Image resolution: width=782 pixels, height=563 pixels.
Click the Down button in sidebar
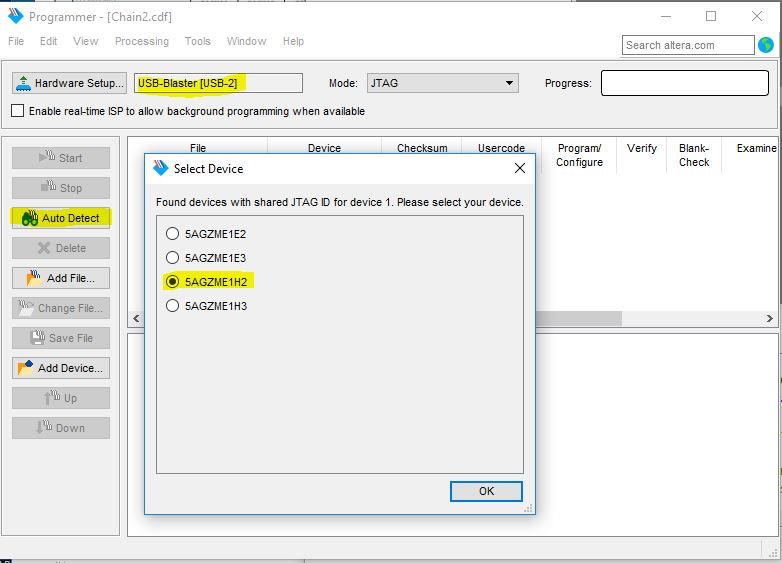[x=61, y=428]
